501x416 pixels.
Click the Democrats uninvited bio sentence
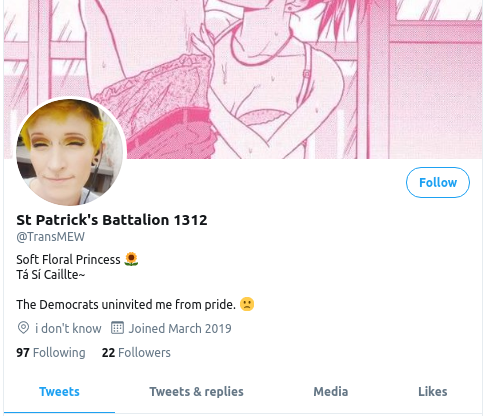click(126, 305)
